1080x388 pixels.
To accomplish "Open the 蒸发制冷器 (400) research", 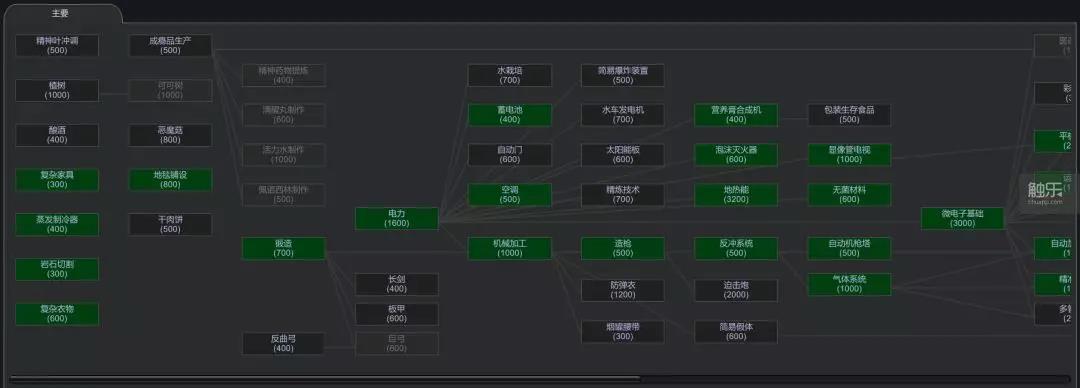I will pos(57,224).
